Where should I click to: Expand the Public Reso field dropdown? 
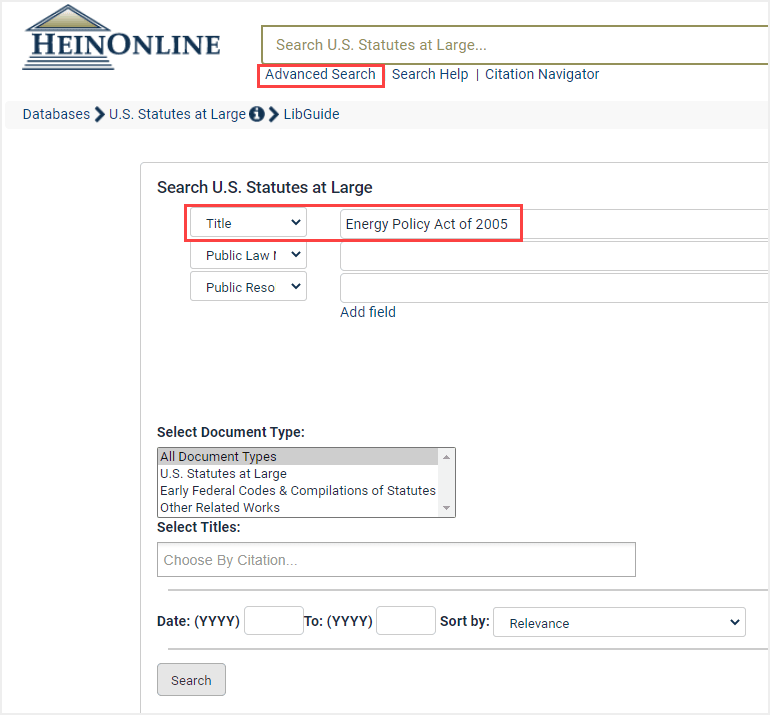[248, 287]
